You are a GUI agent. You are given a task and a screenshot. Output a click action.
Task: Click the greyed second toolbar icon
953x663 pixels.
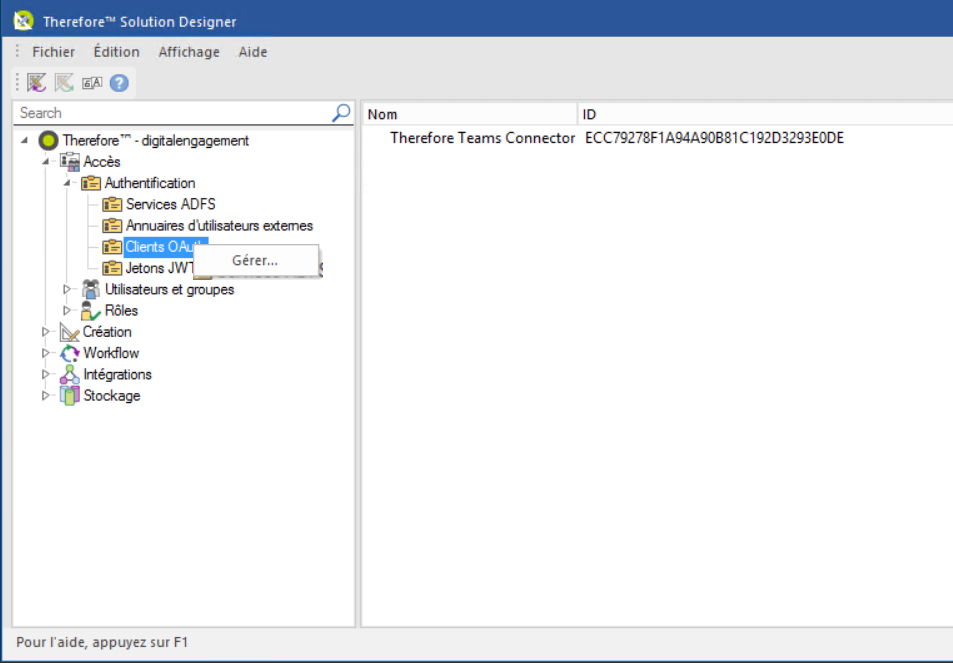64,83
